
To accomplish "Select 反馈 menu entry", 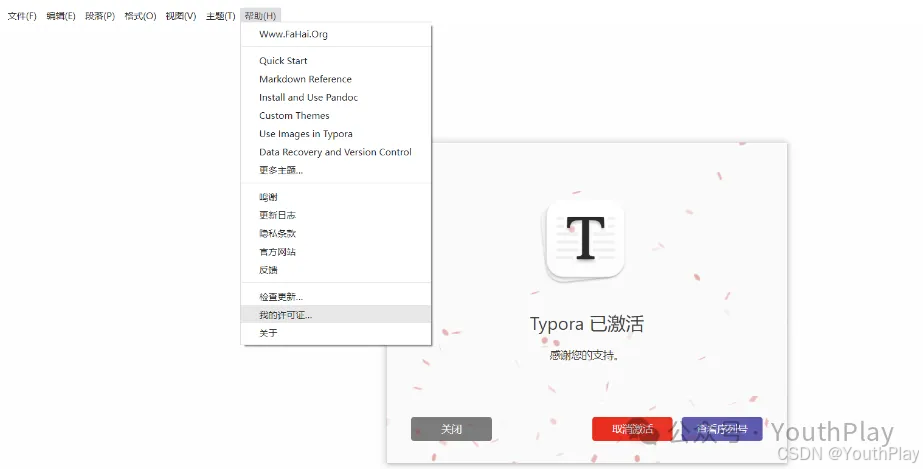I will [336, 270].
